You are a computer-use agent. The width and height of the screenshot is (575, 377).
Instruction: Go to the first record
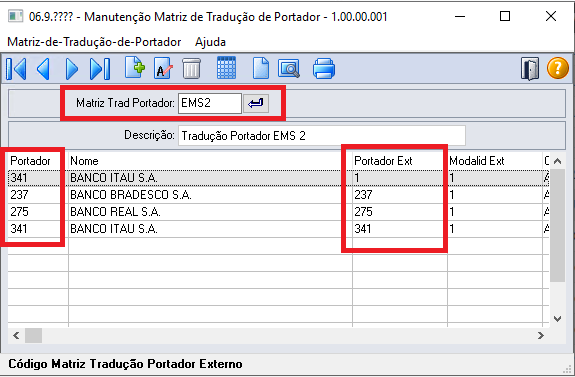(x=17, y=69)
